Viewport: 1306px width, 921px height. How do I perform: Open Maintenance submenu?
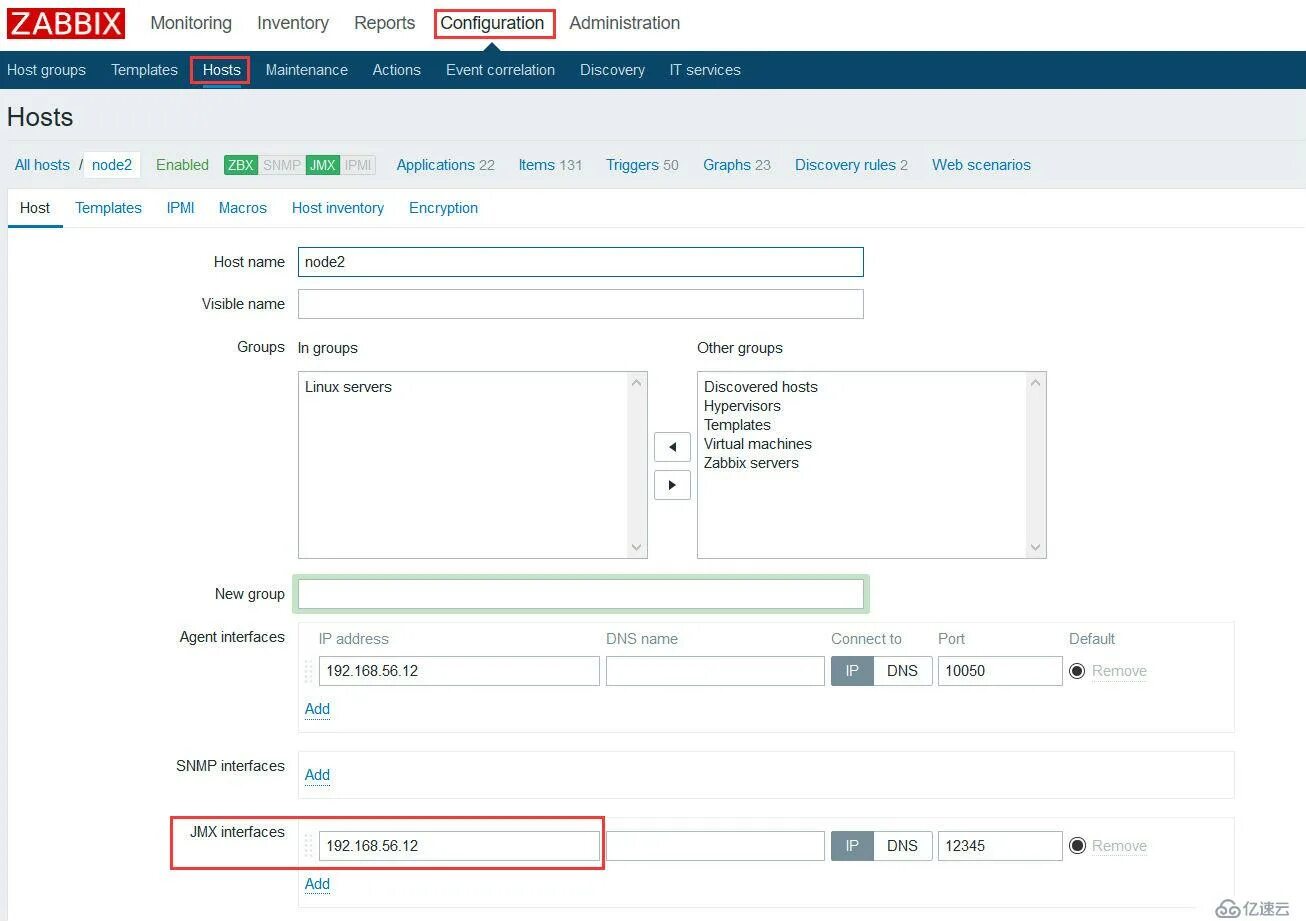tap(307, 70)
